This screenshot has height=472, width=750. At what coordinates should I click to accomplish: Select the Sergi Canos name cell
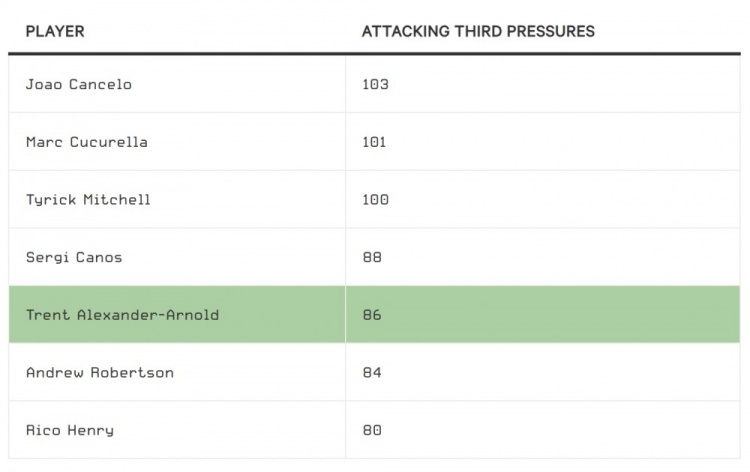(177, 257)
